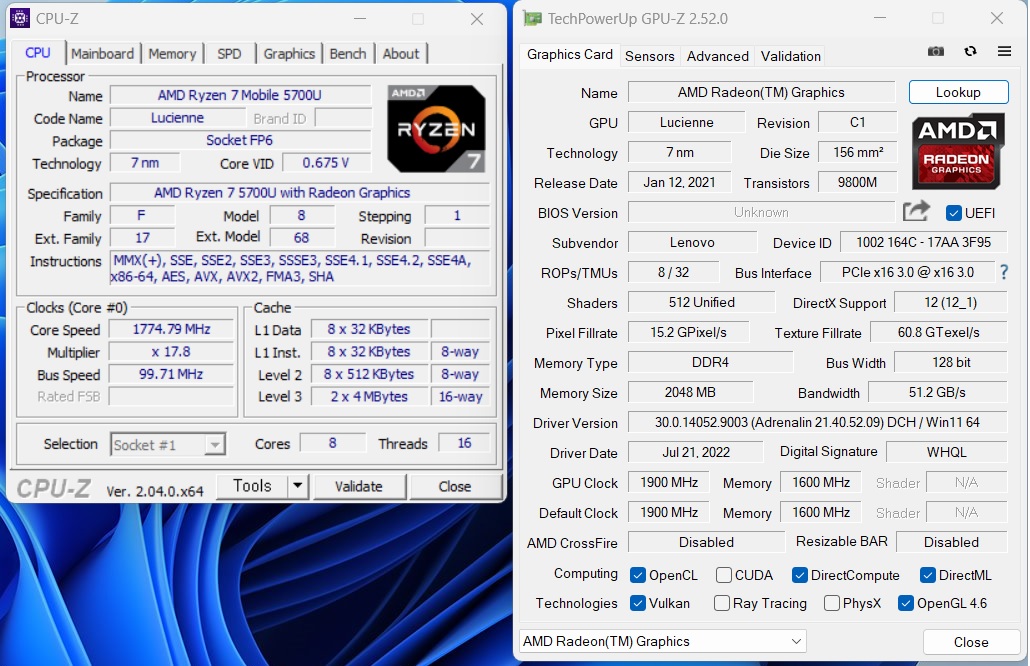Click the Threads value 16
This screenshot has width=1030, height=666.
464,443
